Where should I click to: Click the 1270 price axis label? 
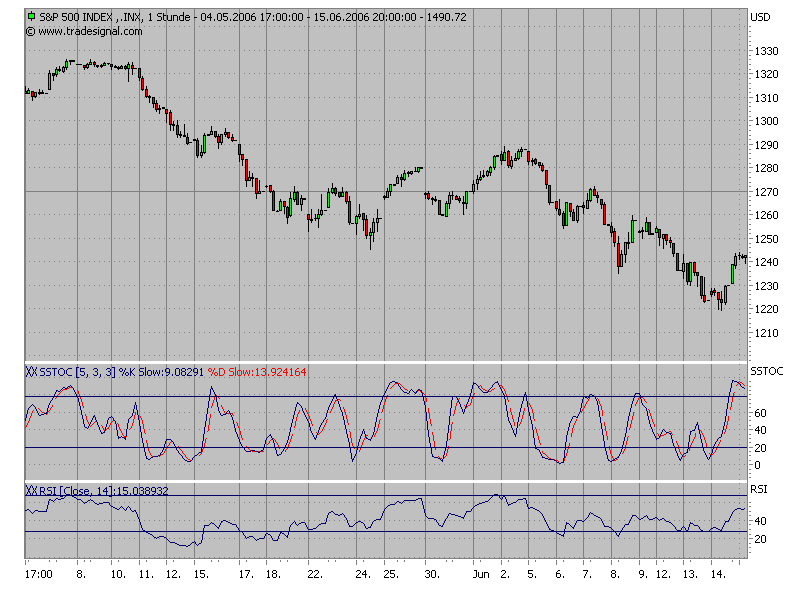766,192
